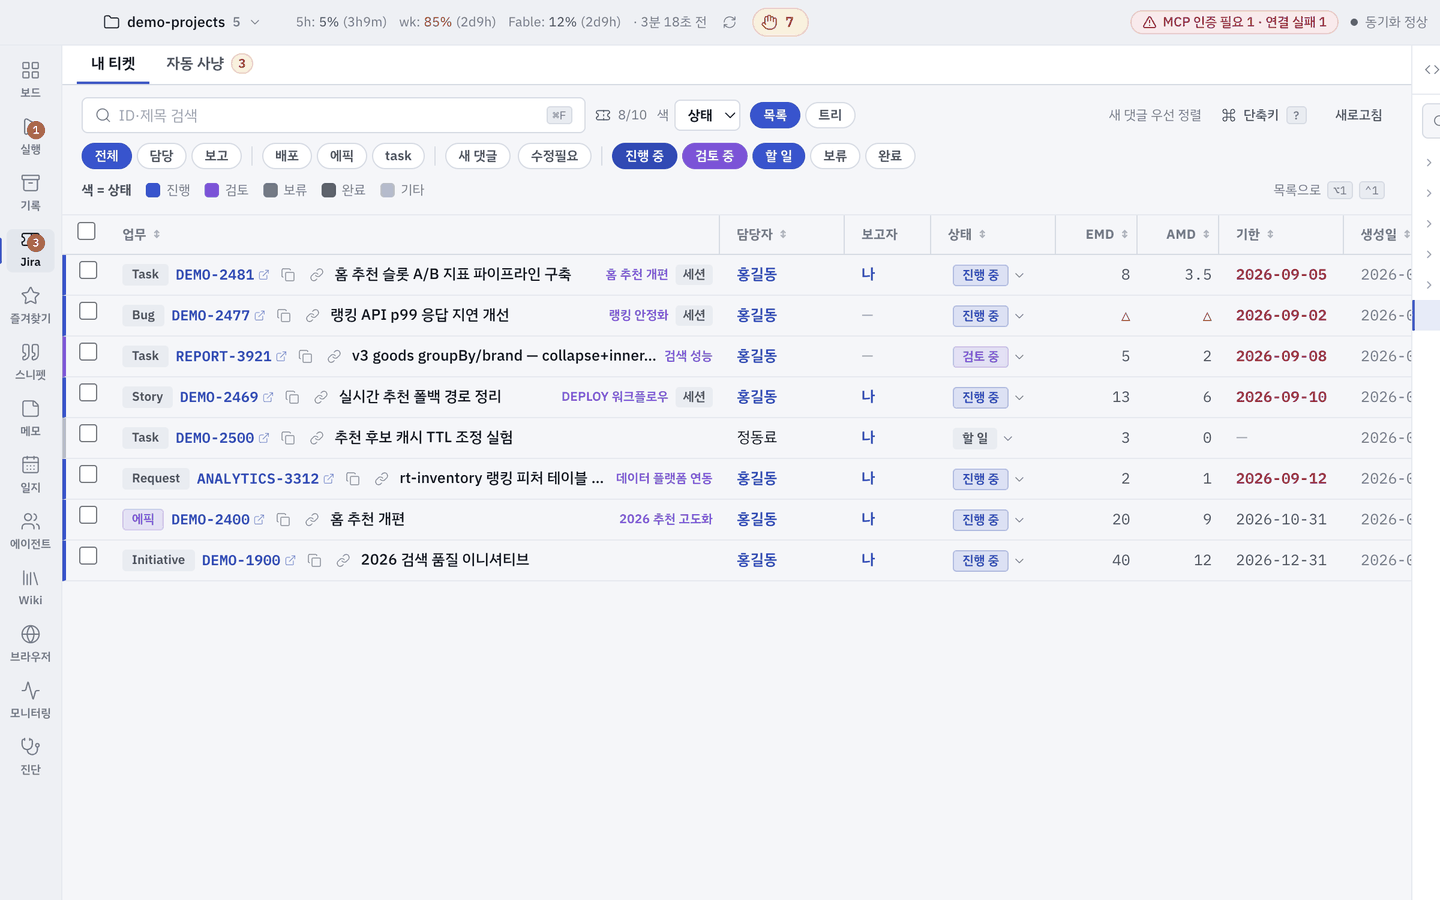Copy DEMO-2469 ticket ID icon
Screen dimensions: 1440x900
coord(292,397)
